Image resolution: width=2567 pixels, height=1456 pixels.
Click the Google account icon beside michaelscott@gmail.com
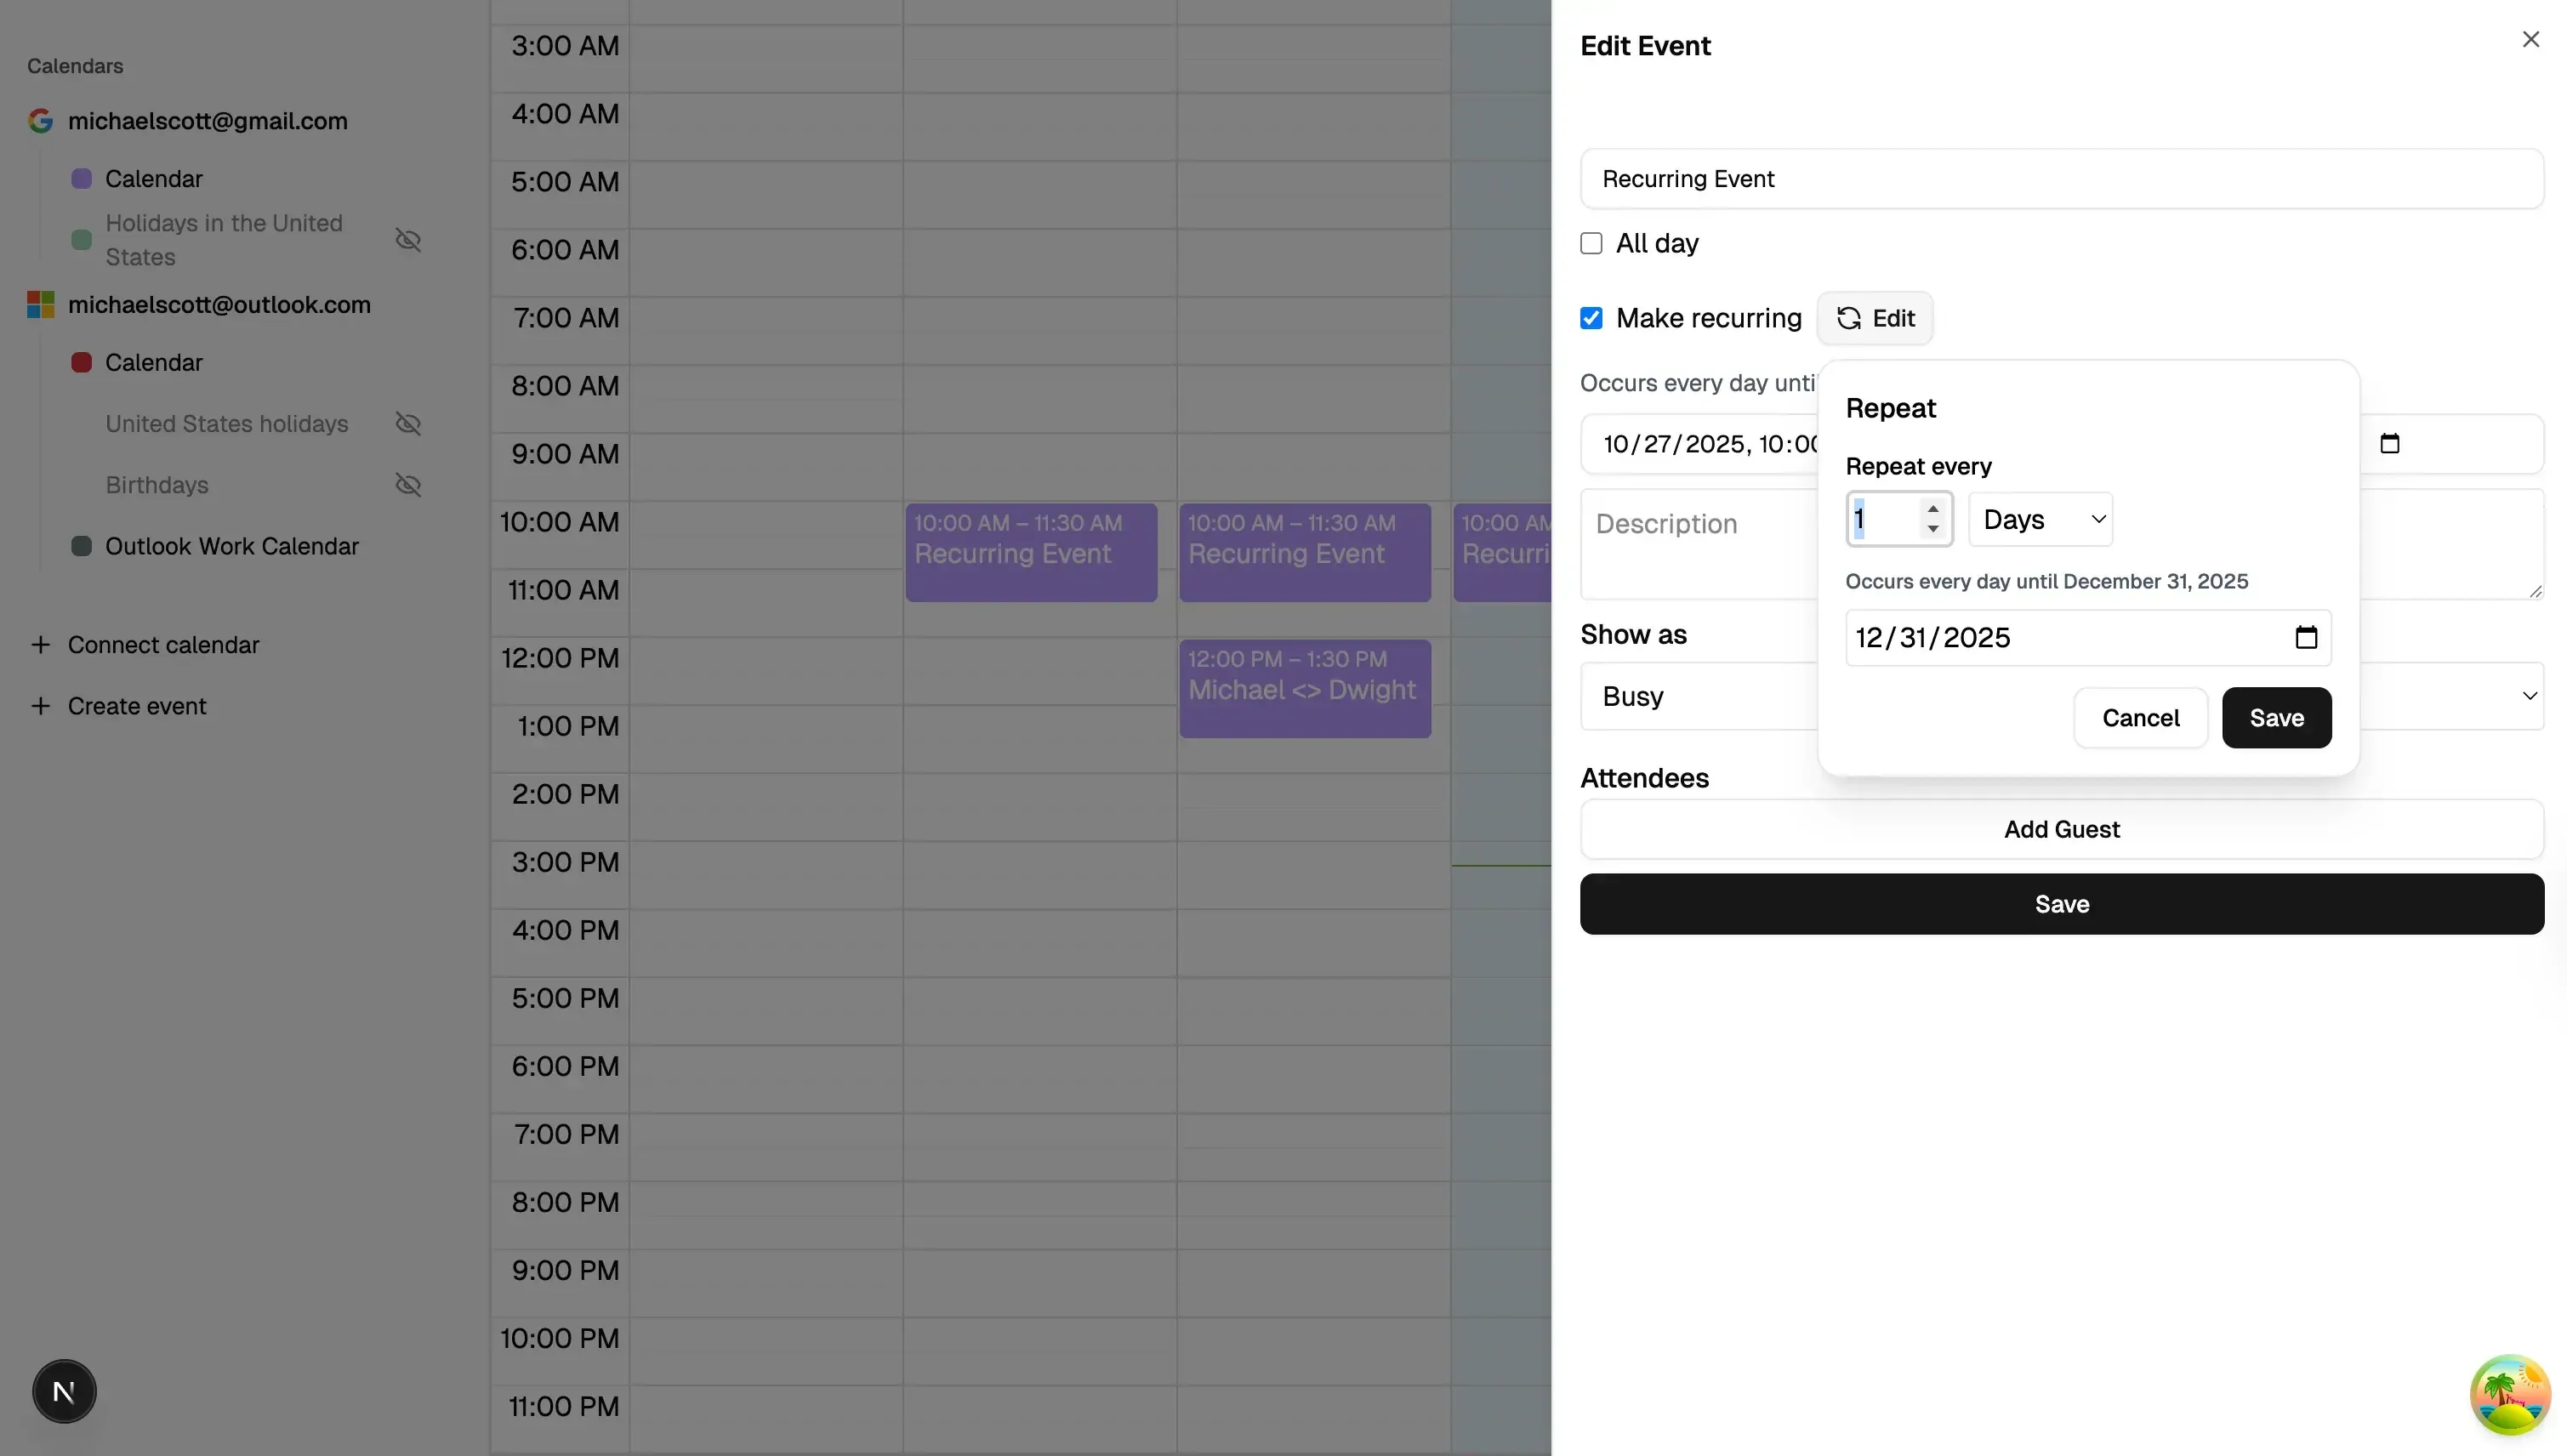40,120
